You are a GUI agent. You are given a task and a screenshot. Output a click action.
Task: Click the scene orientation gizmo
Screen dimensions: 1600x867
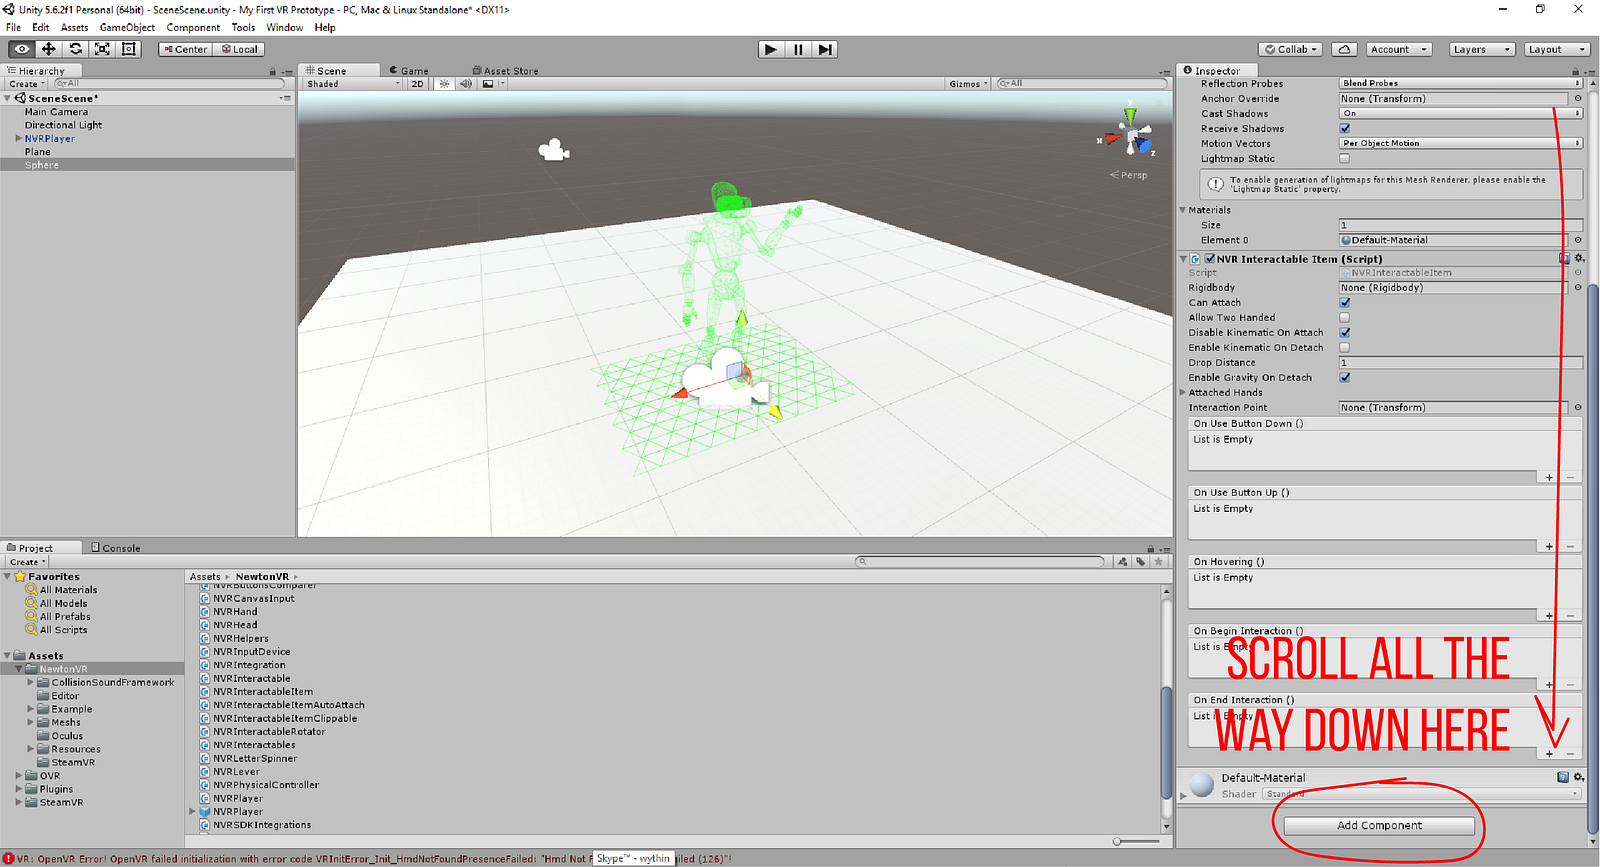point(1130,135)
